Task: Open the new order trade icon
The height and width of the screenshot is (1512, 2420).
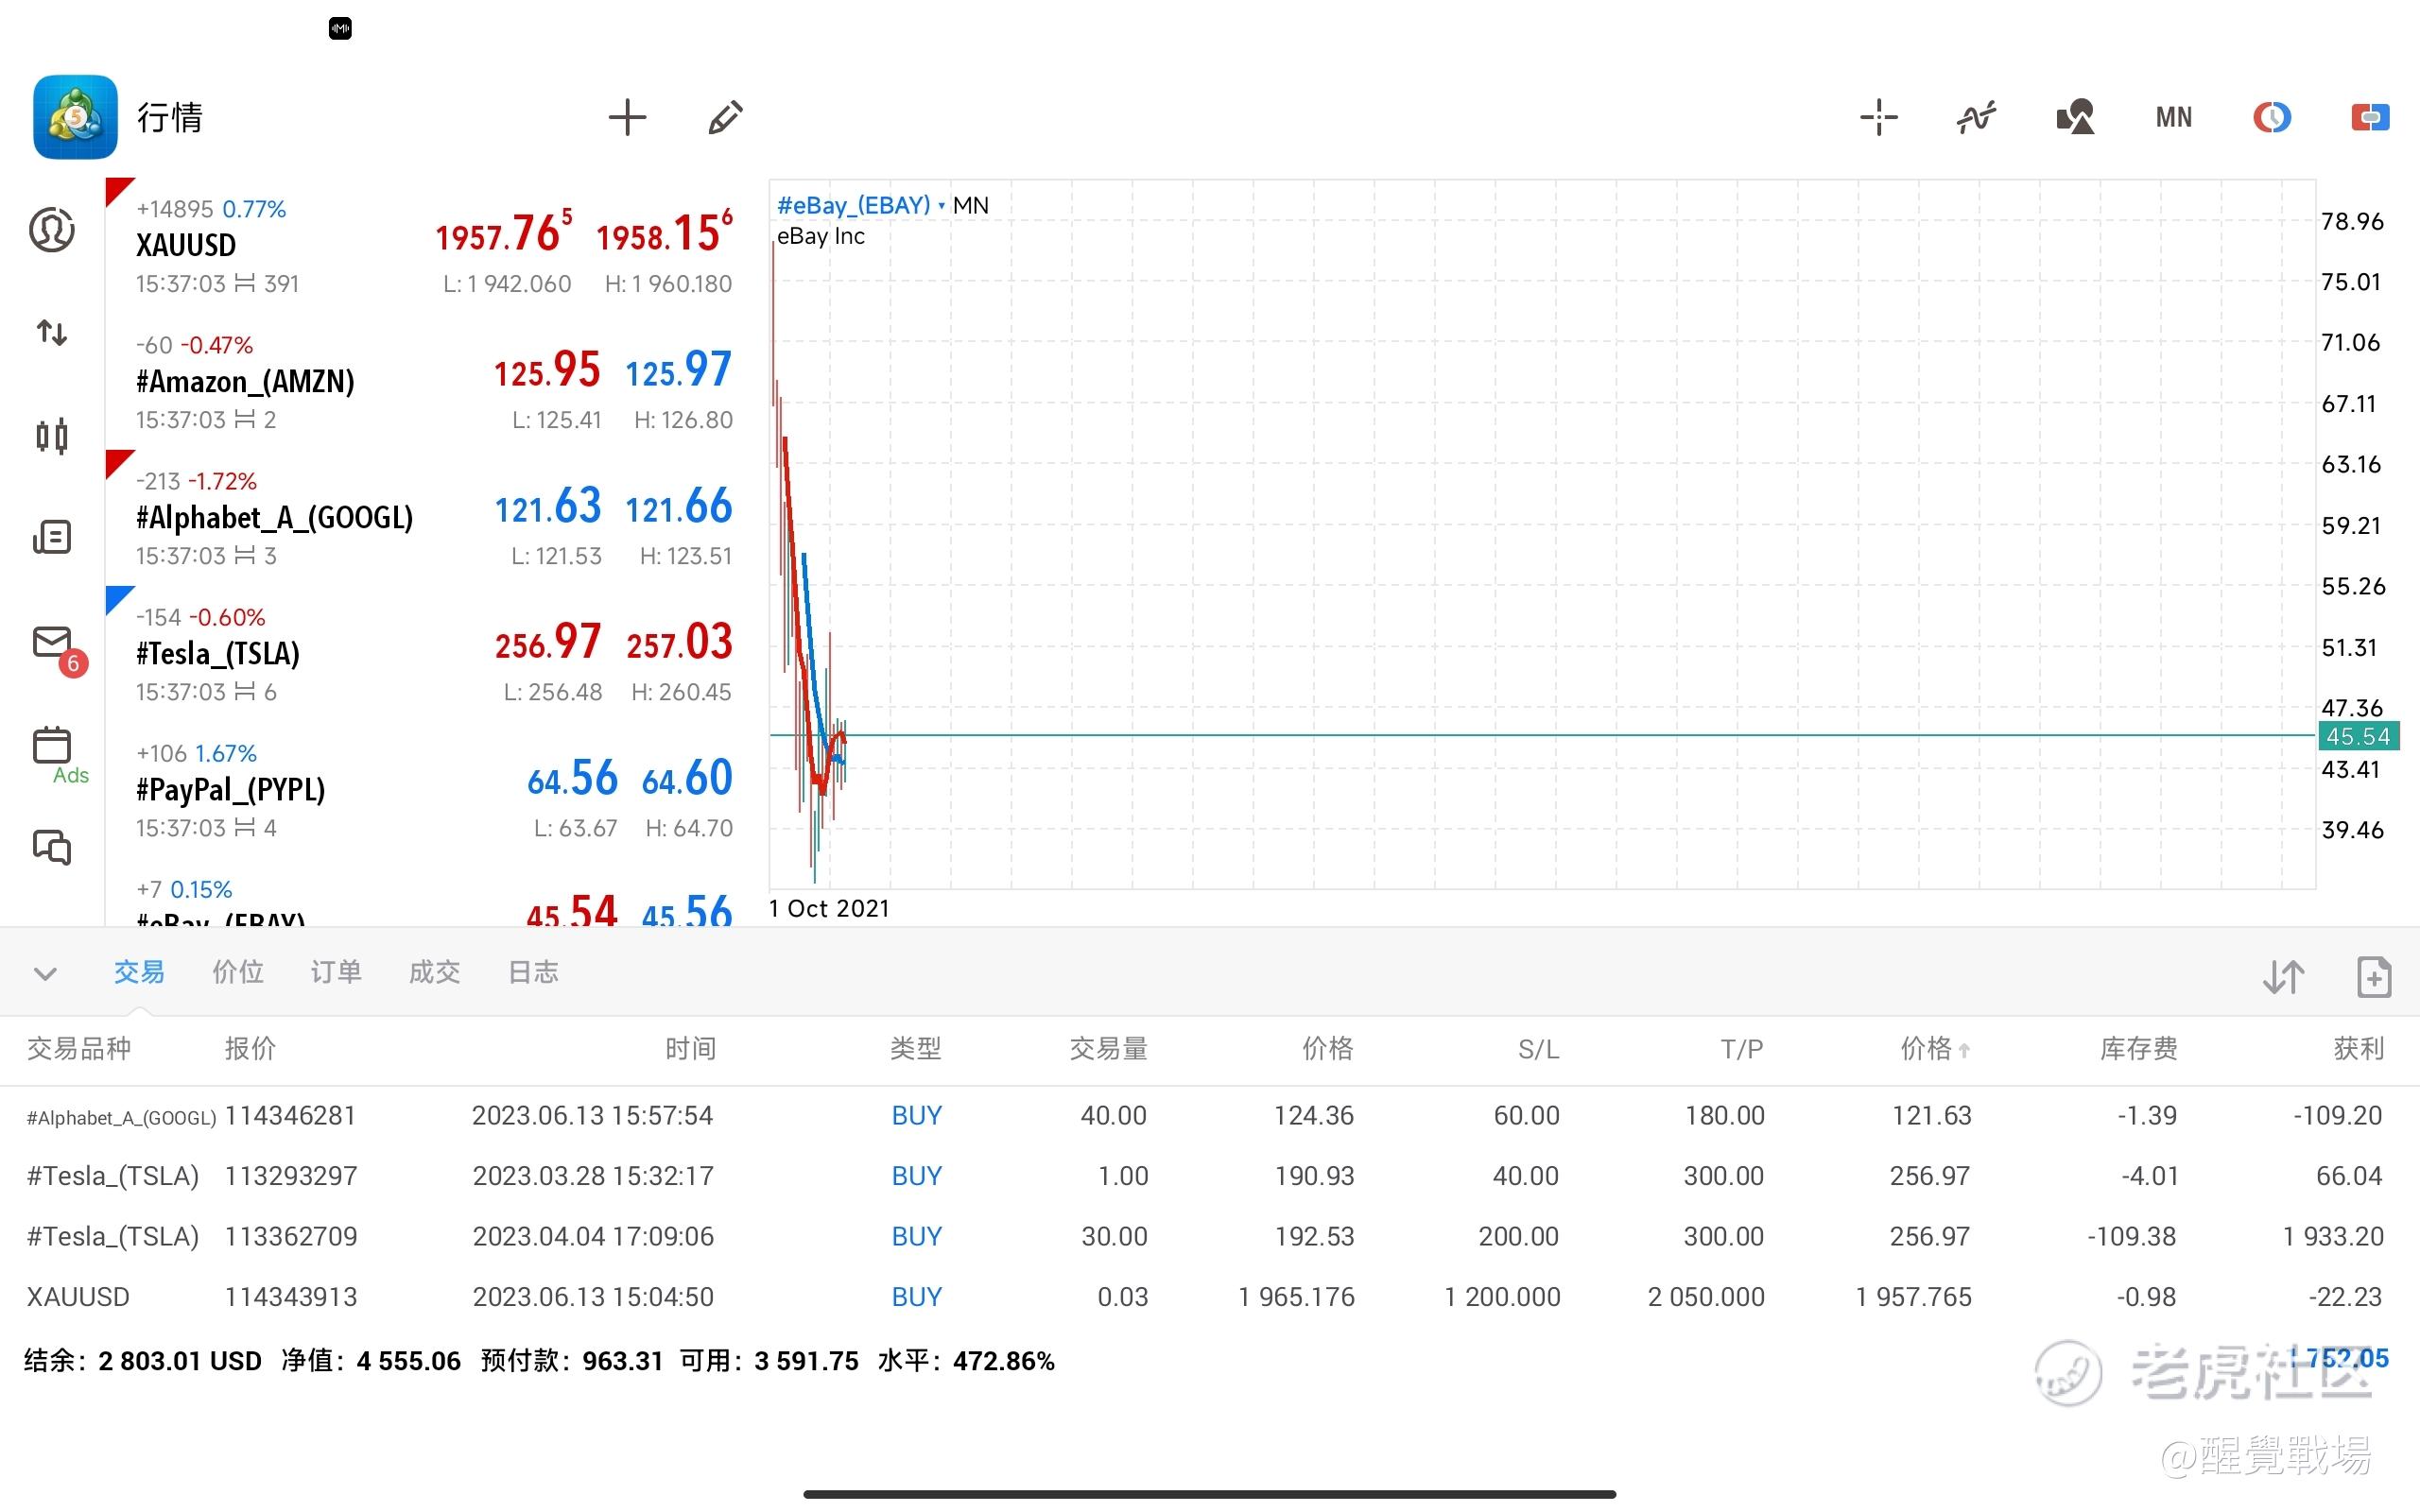Action: pos(2370,117)
